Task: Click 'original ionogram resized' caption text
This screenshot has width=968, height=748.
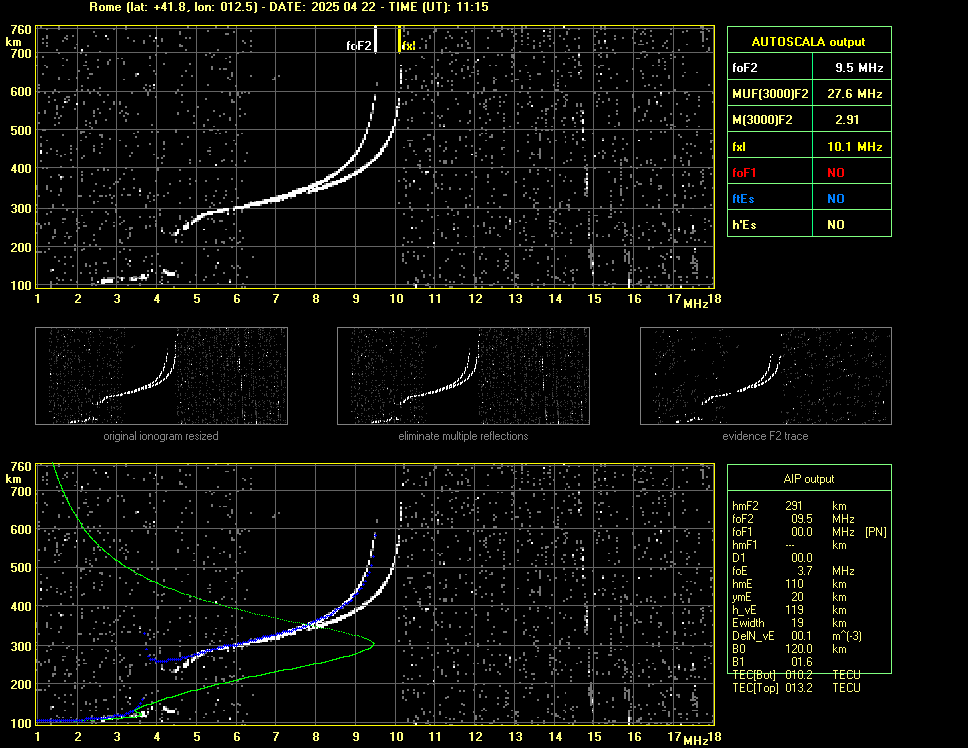Action: 161,436
